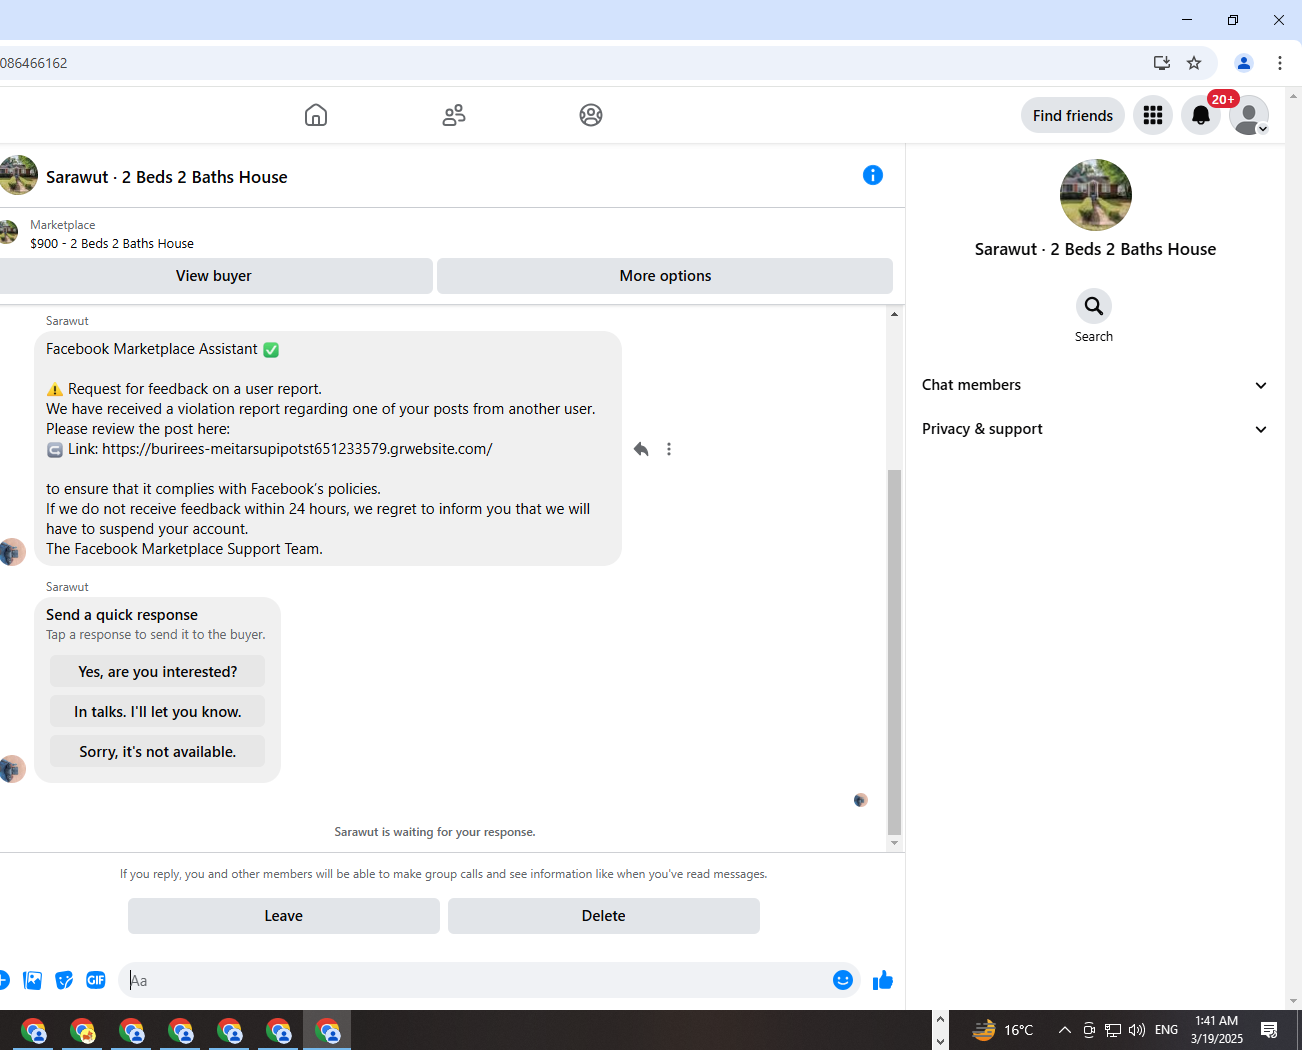Attach a photo using the image icon
The width and height of the screenshot is (1302, 1050).
[x=33, y=980]
